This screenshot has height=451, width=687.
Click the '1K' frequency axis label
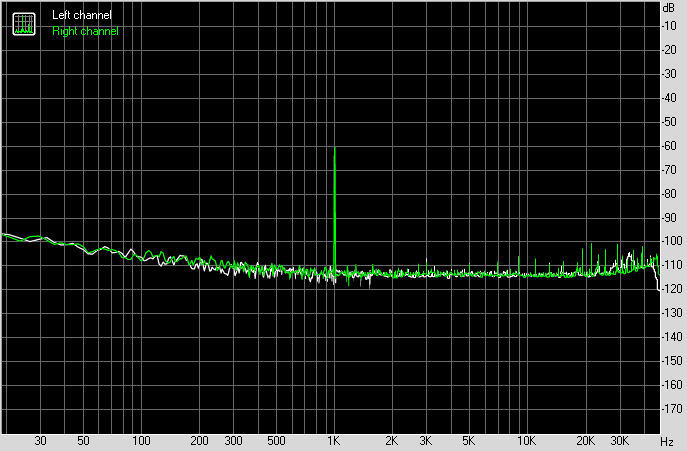[x=334, y=441]
